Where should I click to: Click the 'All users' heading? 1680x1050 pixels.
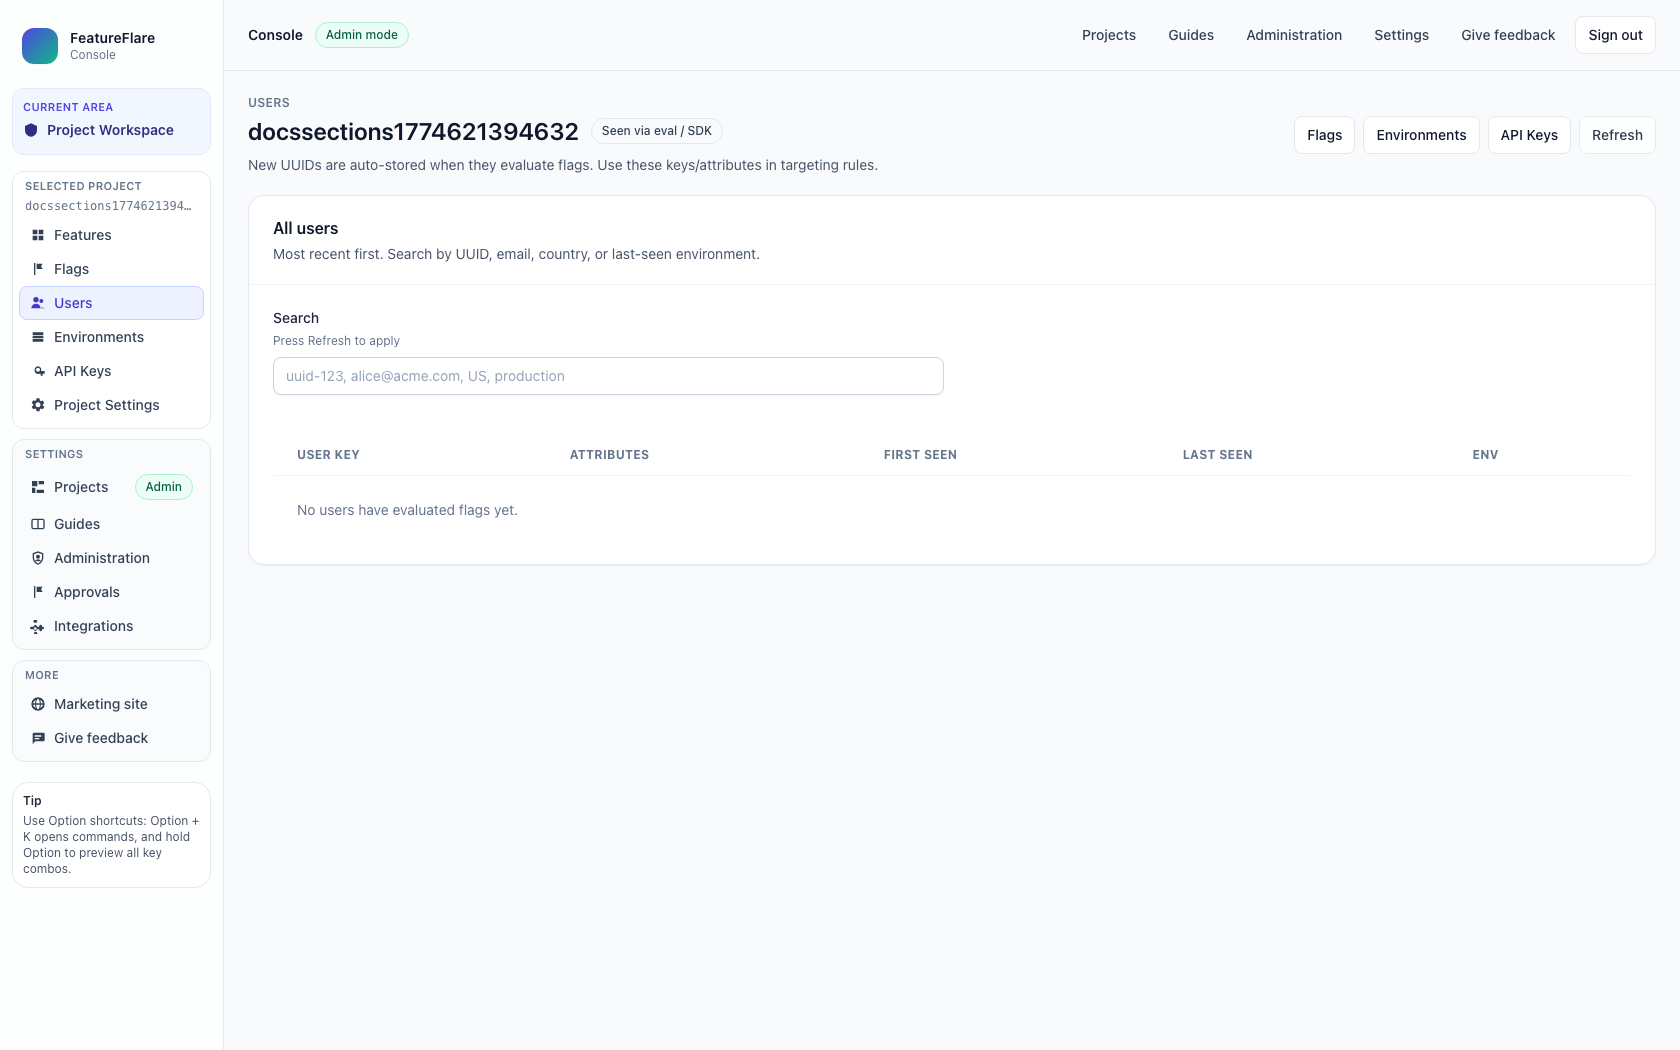306,228
